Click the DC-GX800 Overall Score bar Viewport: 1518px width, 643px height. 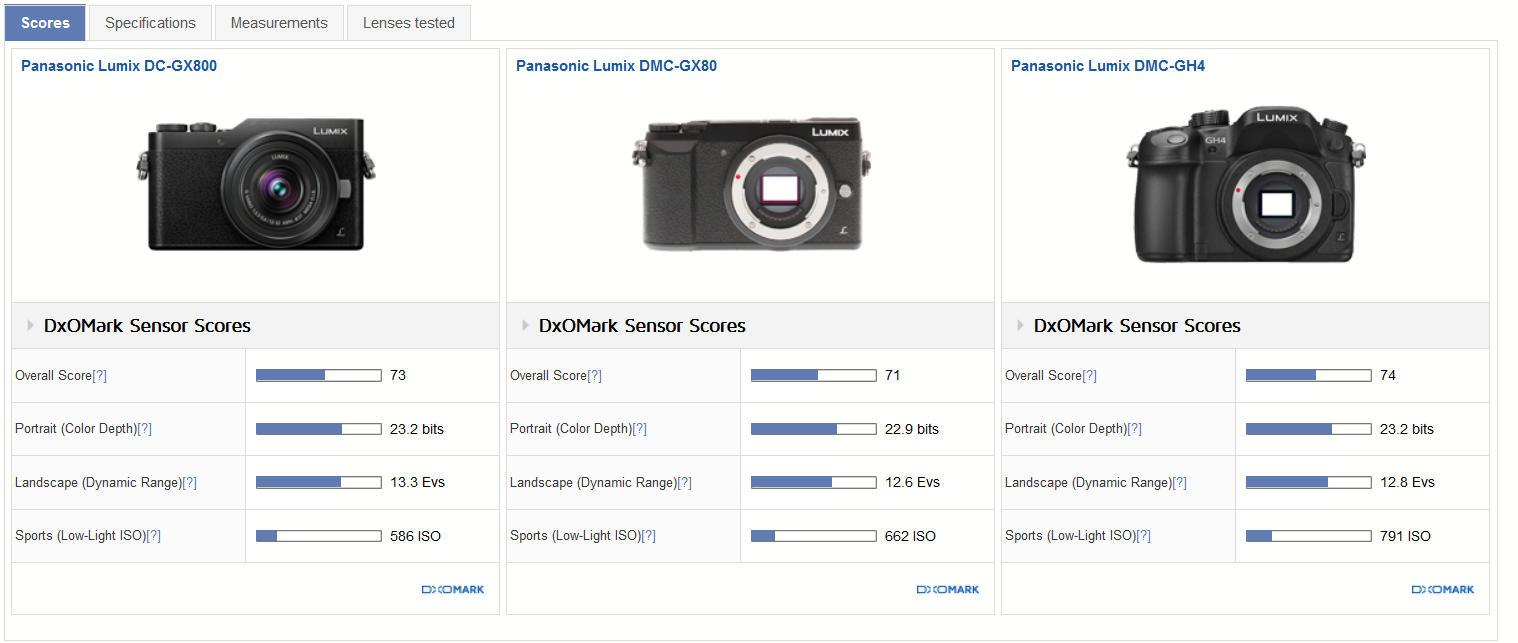pos(319,375)
